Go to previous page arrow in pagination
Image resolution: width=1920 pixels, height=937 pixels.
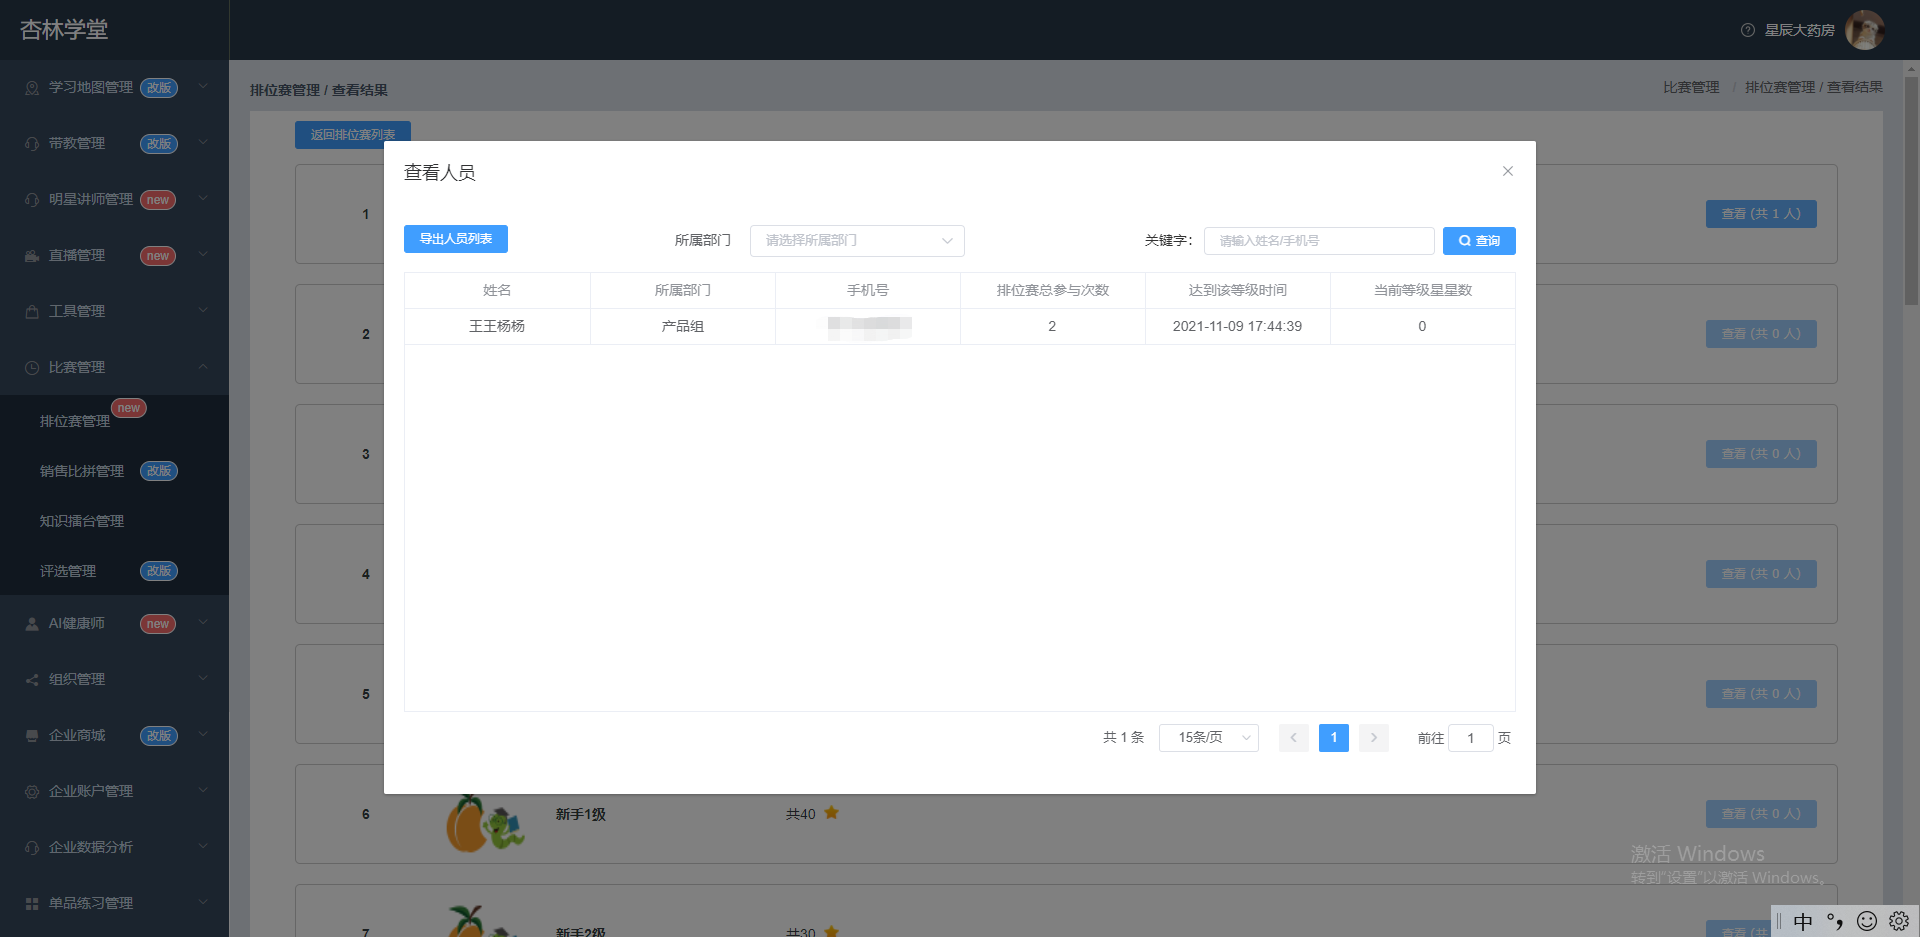1293,738
